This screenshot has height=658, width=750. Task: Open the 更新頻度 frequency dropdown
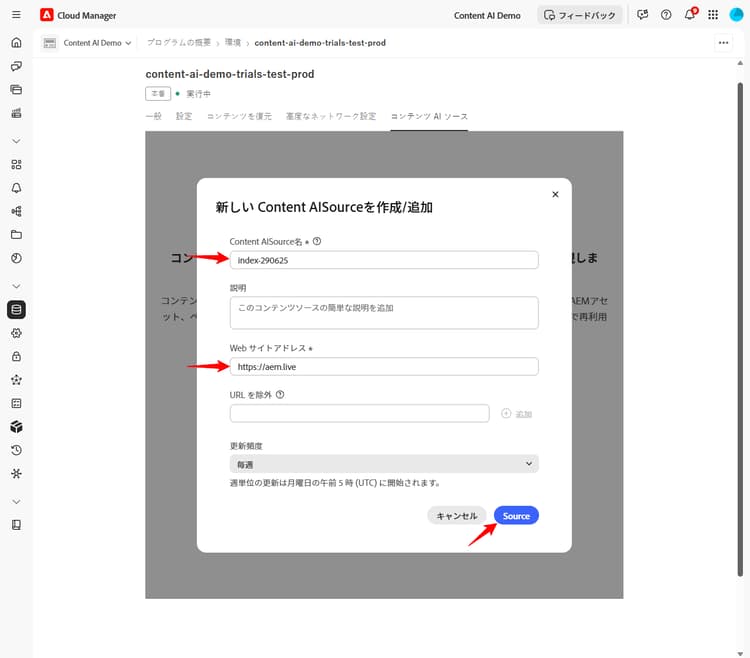tap(384, 464)
